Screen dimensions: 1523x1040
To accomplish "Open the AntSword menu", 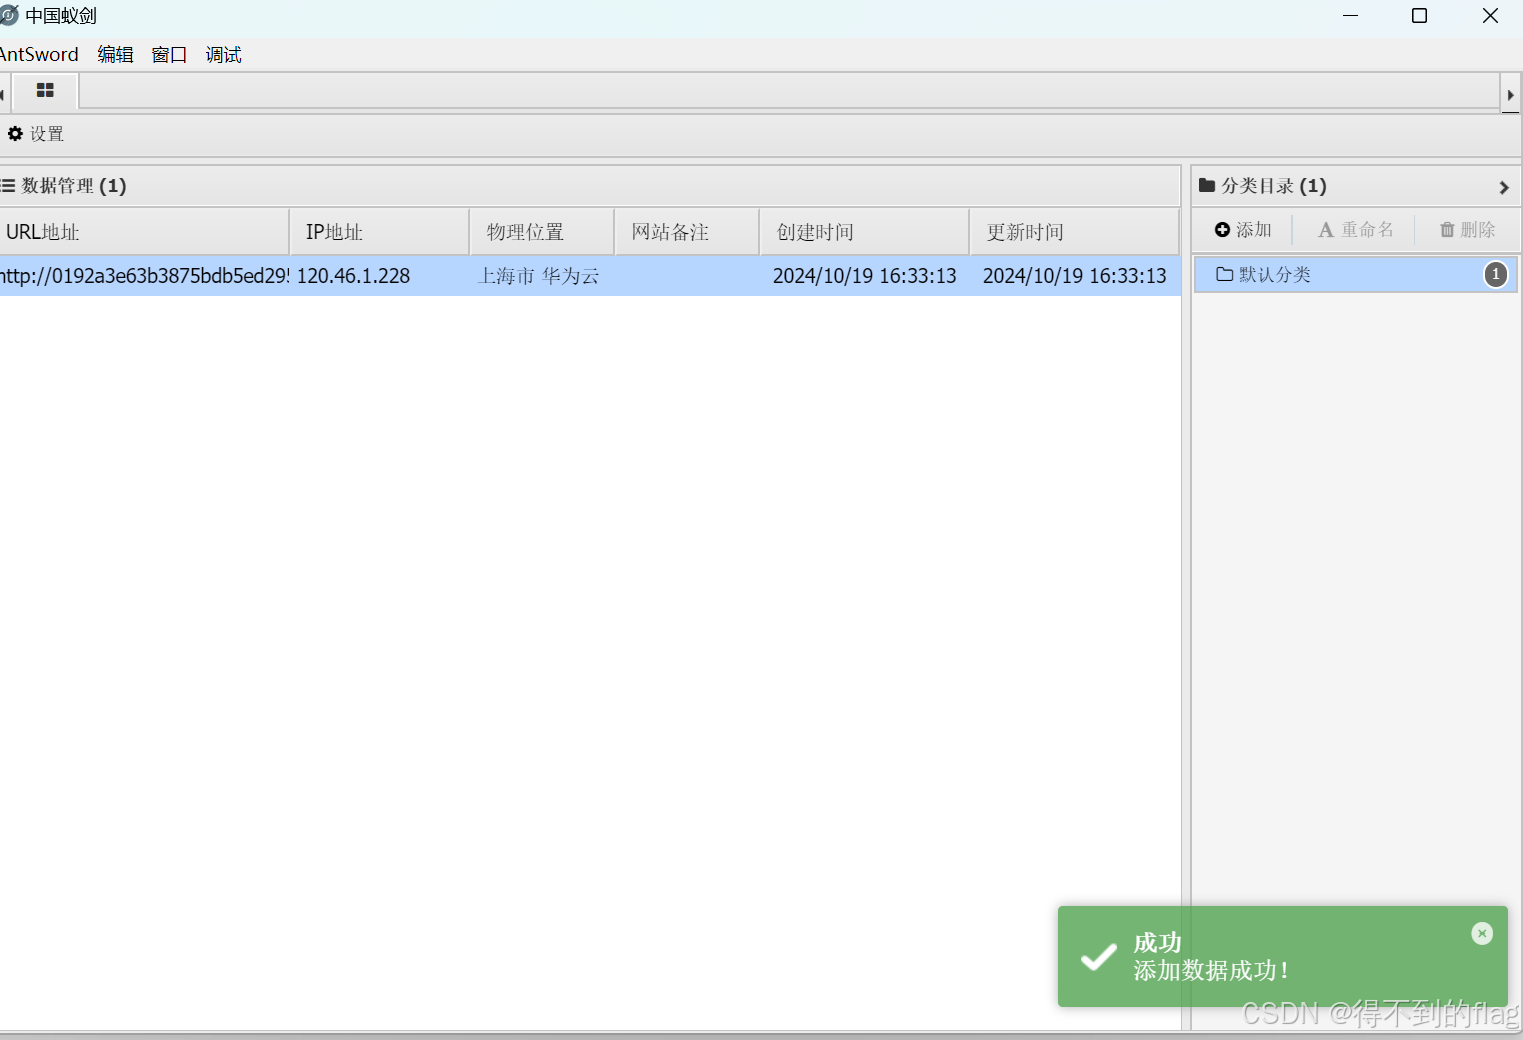I will (39, 54).
